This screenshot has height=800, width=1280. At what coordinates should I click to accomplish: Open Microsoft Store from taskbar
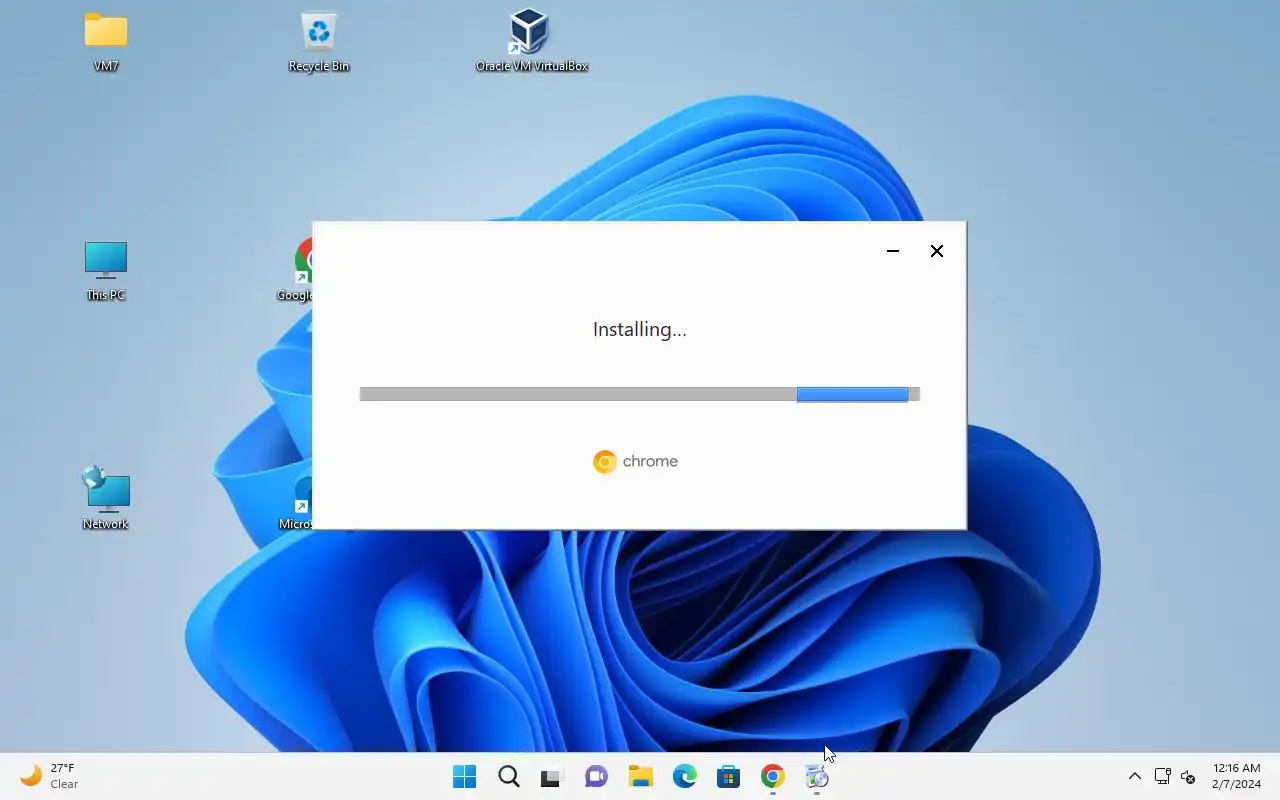point(729,777)
